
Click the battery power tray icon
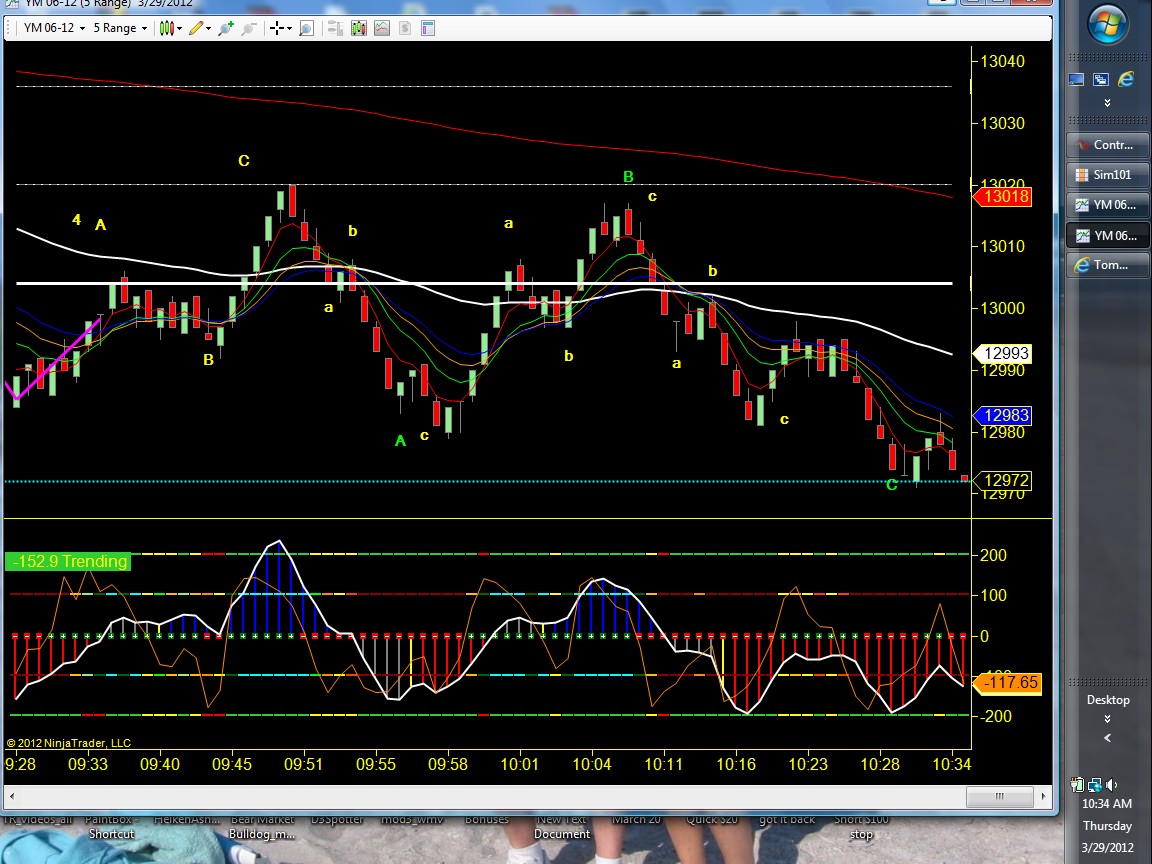click(1078, 784)
